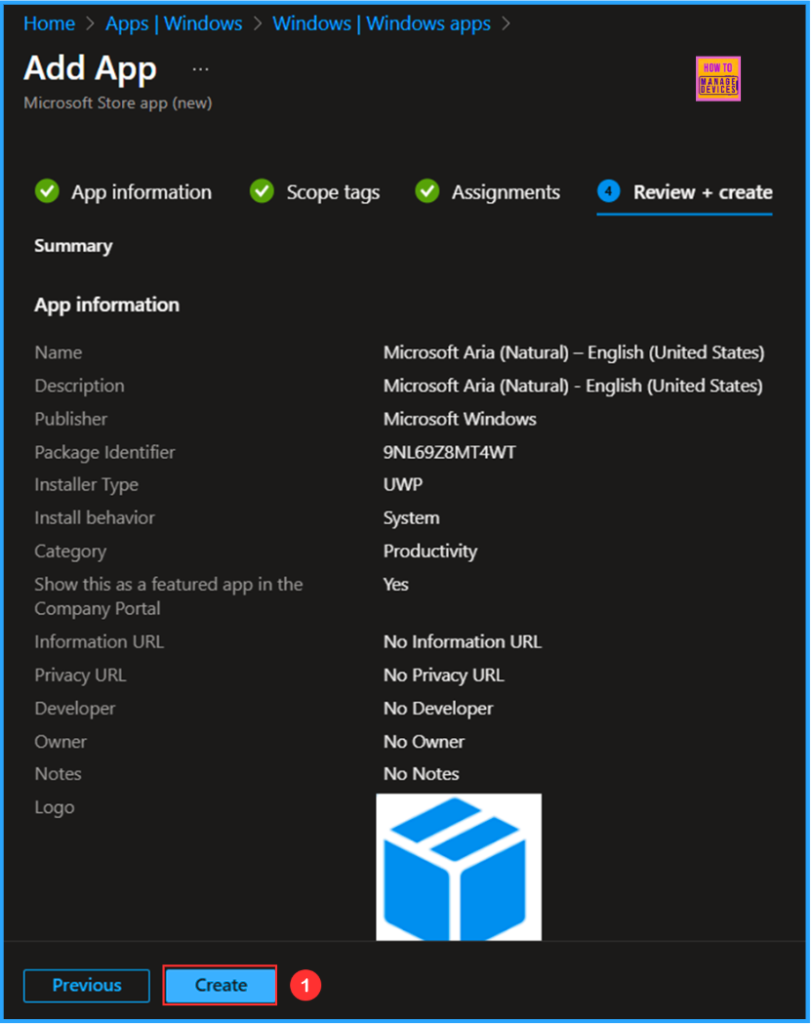
Task: Go to the Assignments tab
Action: pyautogui.click(x=505, y=192)
